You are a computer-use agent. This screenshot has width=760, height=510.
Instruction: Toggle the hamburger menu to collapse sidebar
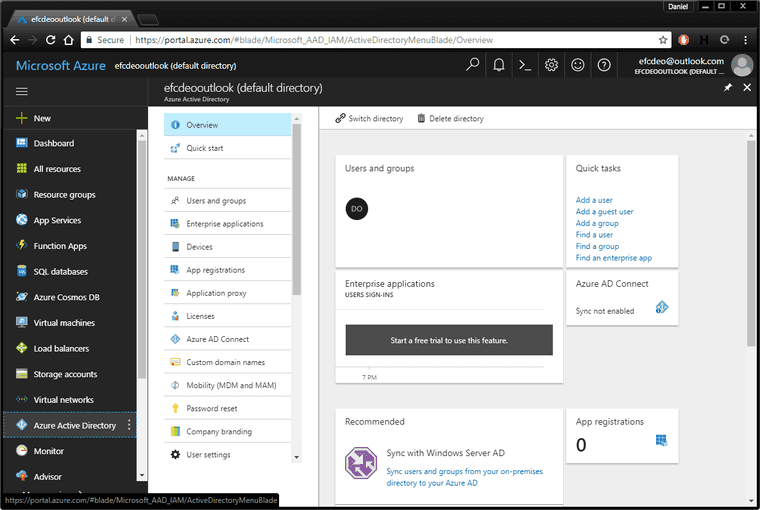[x=22, y=91]
